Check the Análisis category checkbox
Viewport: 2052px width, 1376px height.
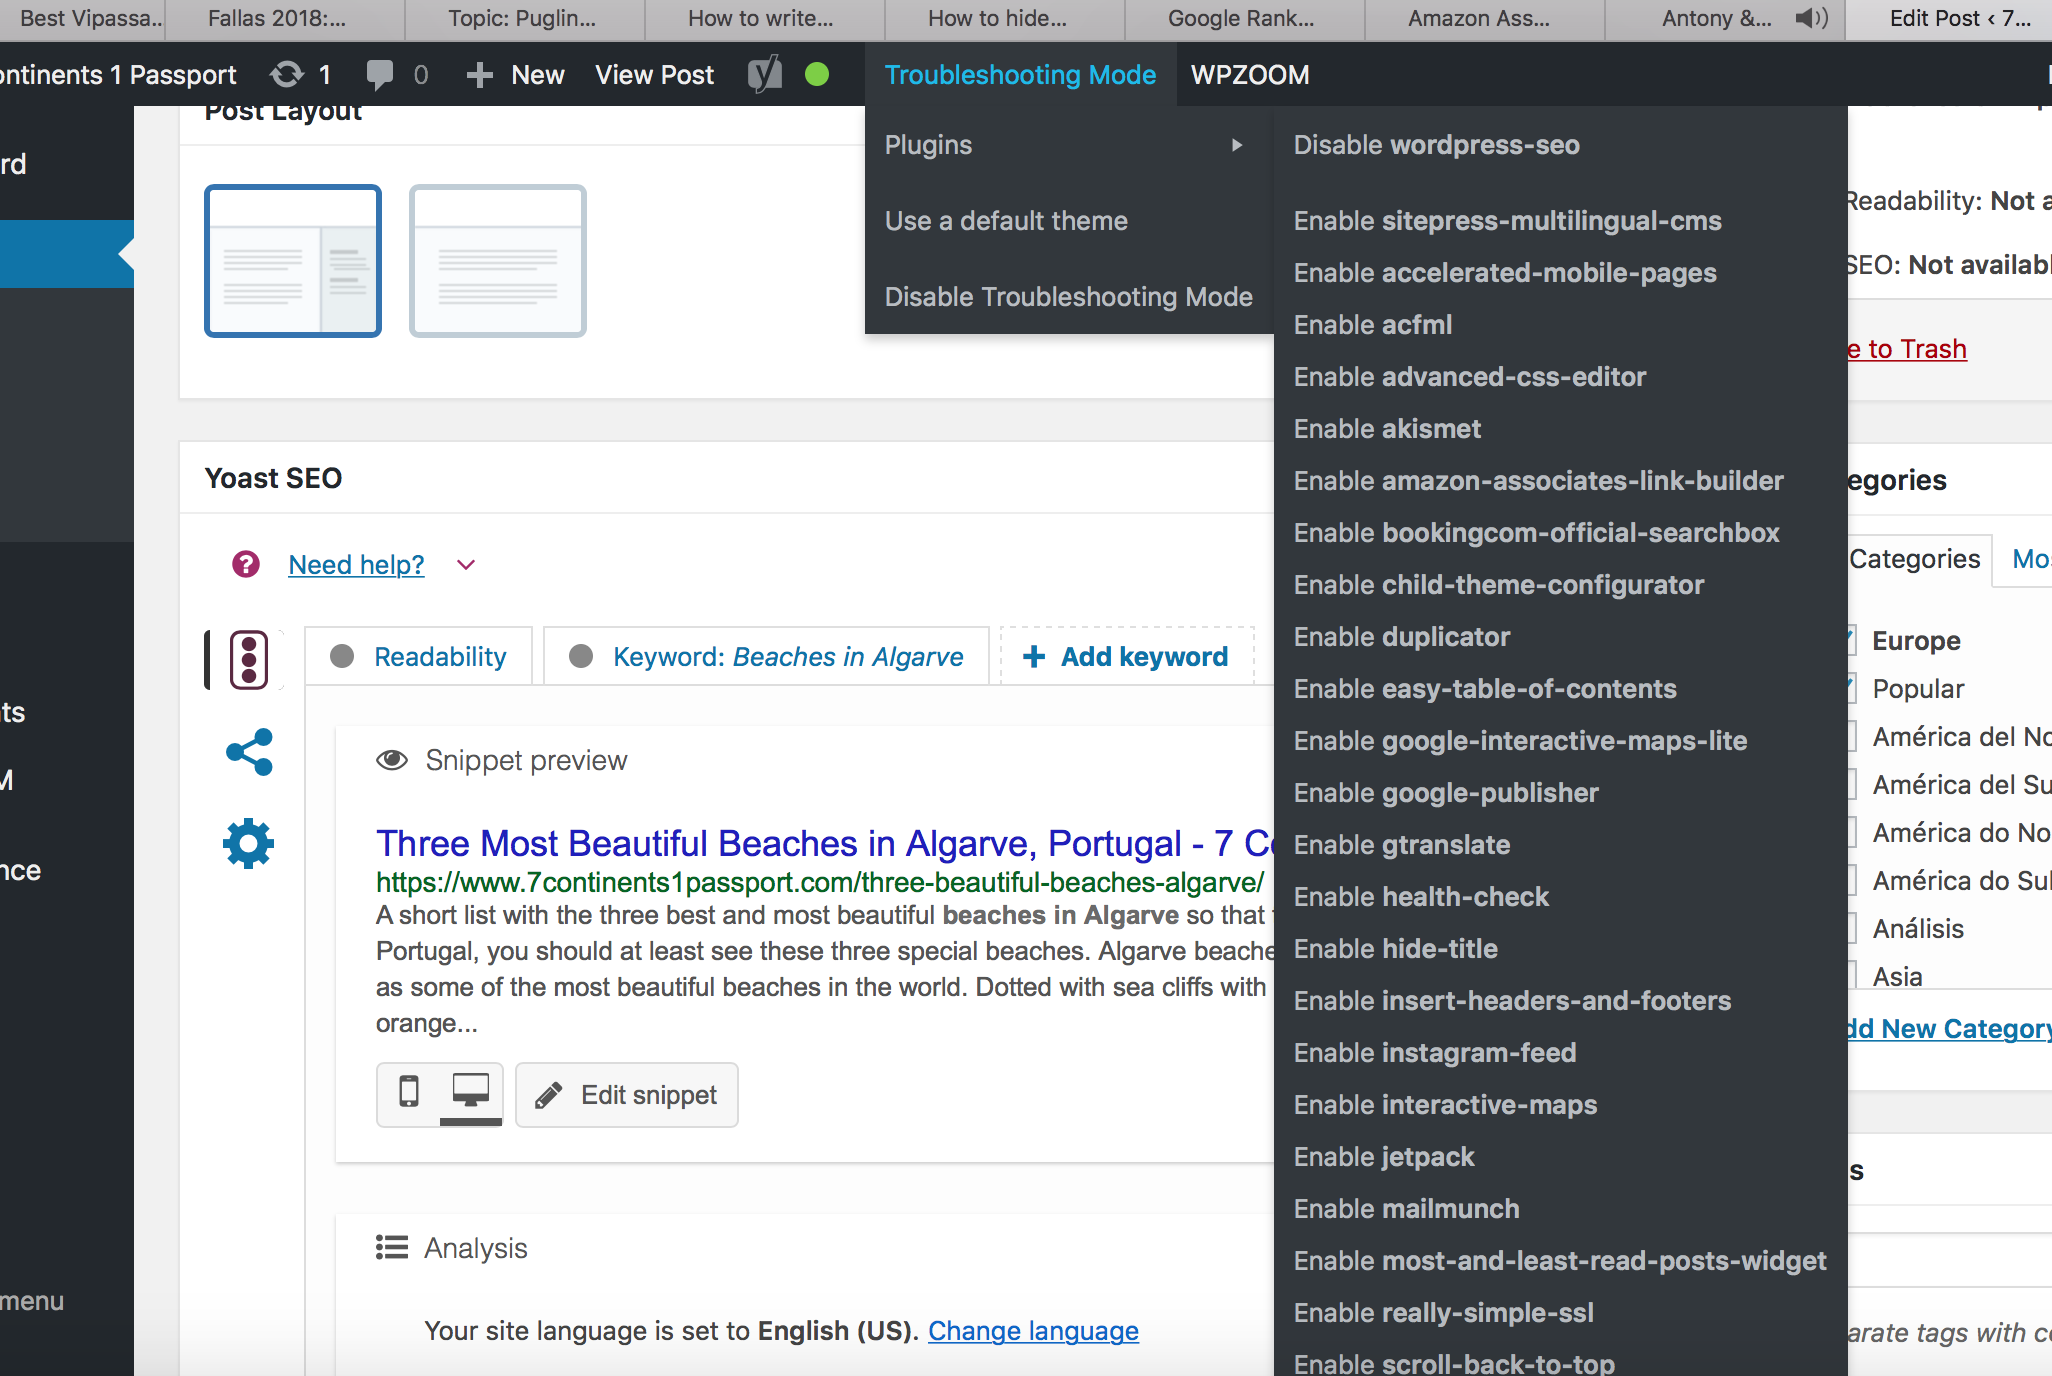point(1852,928)
